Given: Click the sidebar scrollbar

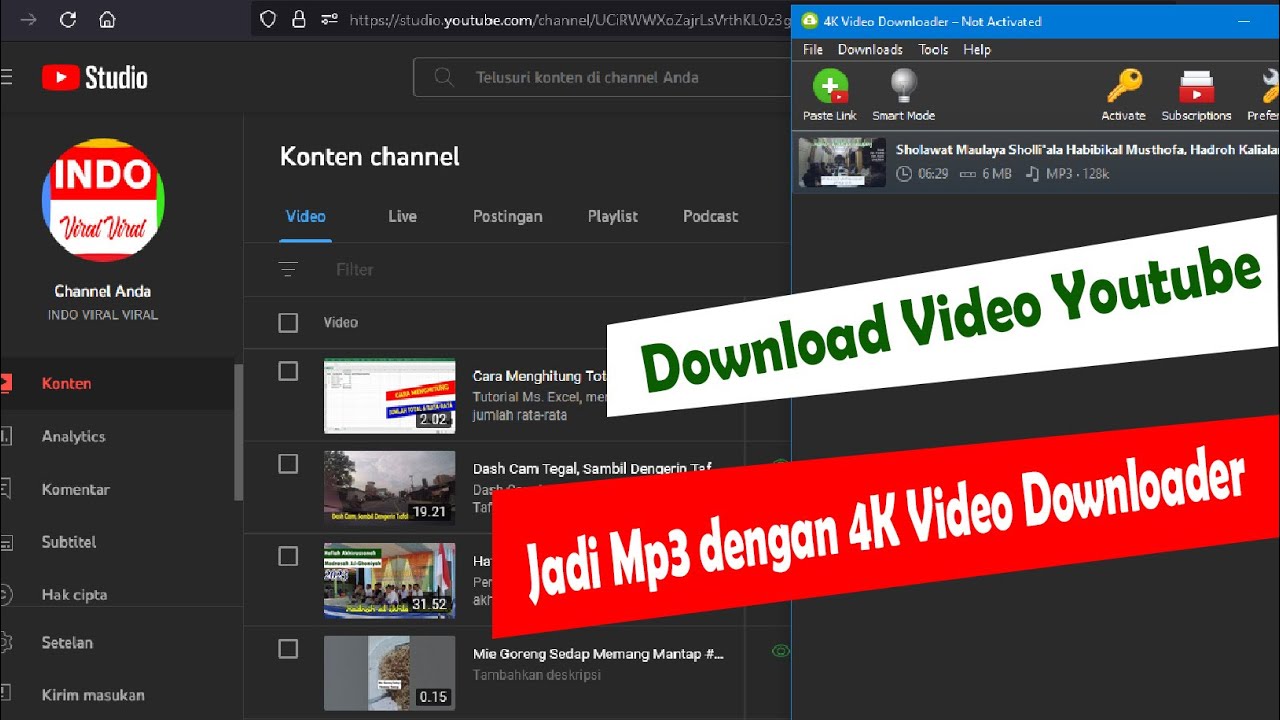Looking at the screenshot, I should click(x=238, y=432).
